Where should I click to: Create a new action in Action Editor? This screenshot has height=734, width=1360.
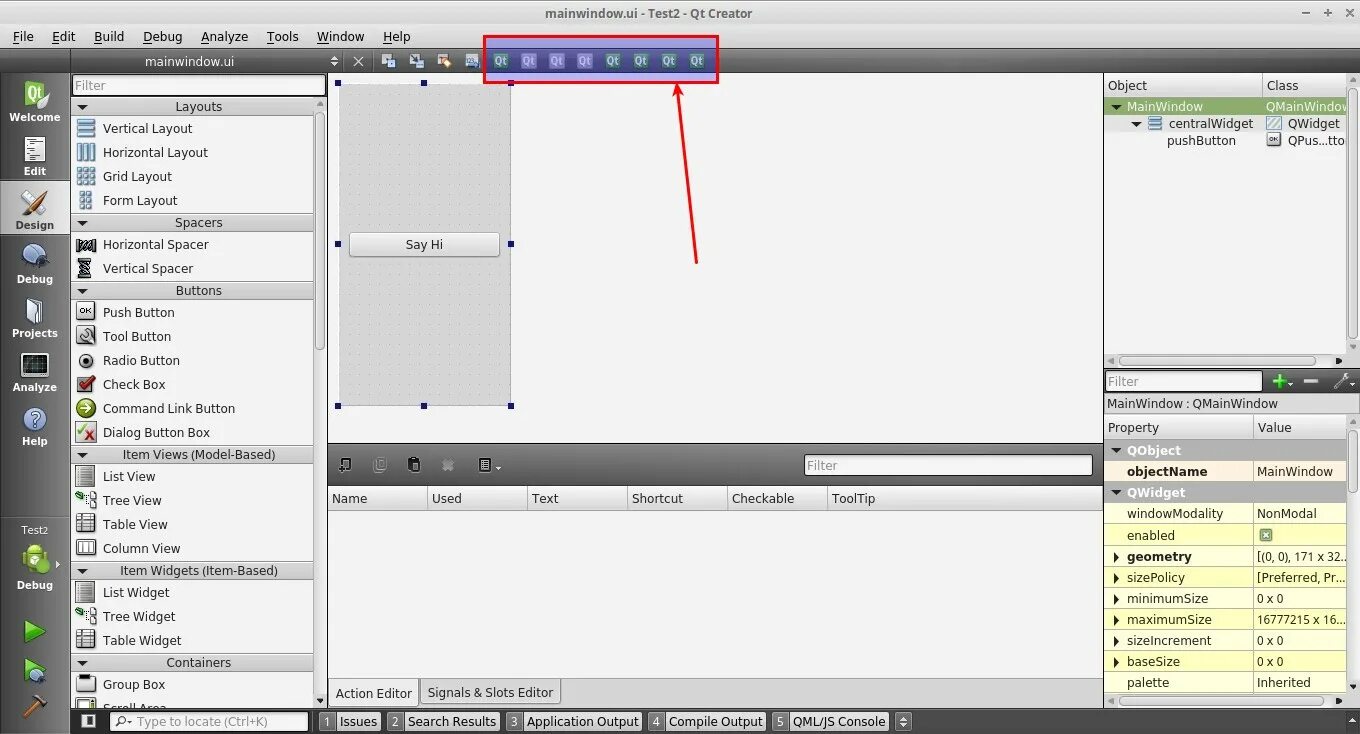tap(345, 465)
